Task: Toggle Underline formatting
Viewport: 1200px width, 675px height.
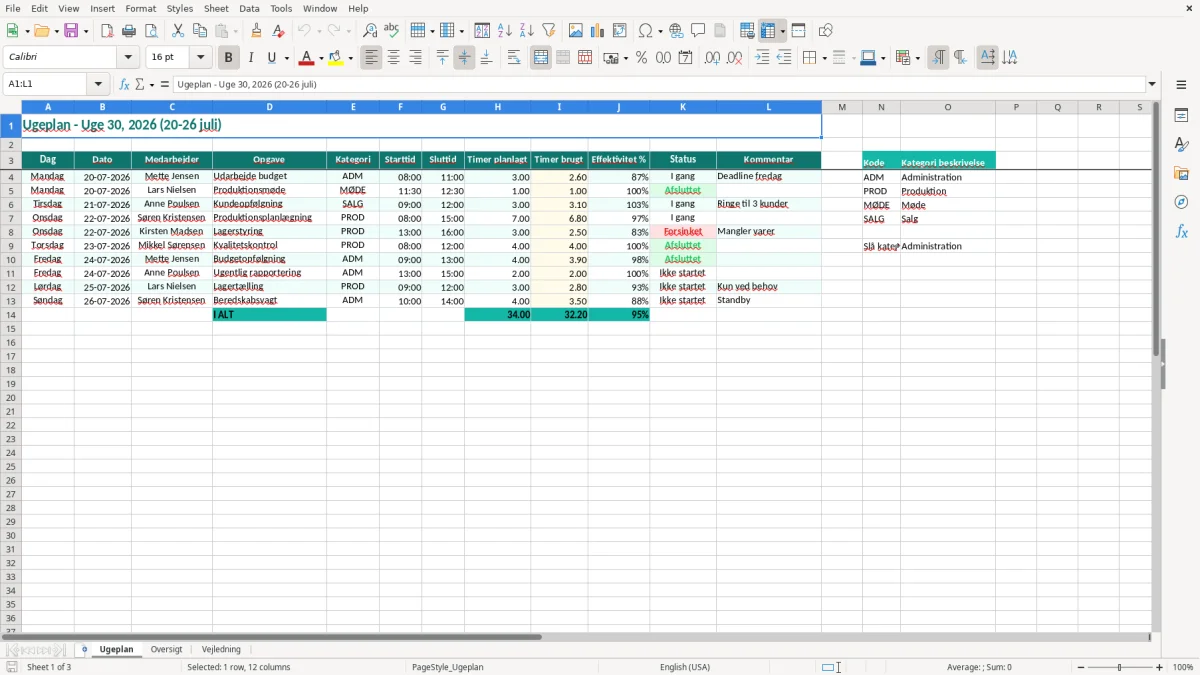Action: tap(271, 58)
